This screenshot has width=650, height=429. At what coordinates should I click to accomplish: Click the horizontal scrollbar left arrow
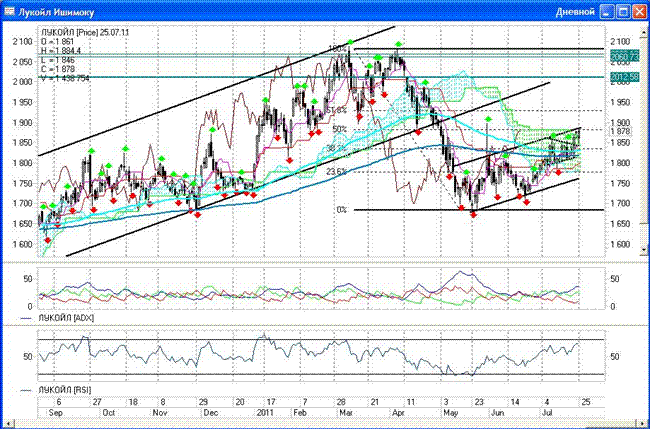pyautogui.click(x=10, y=424)
